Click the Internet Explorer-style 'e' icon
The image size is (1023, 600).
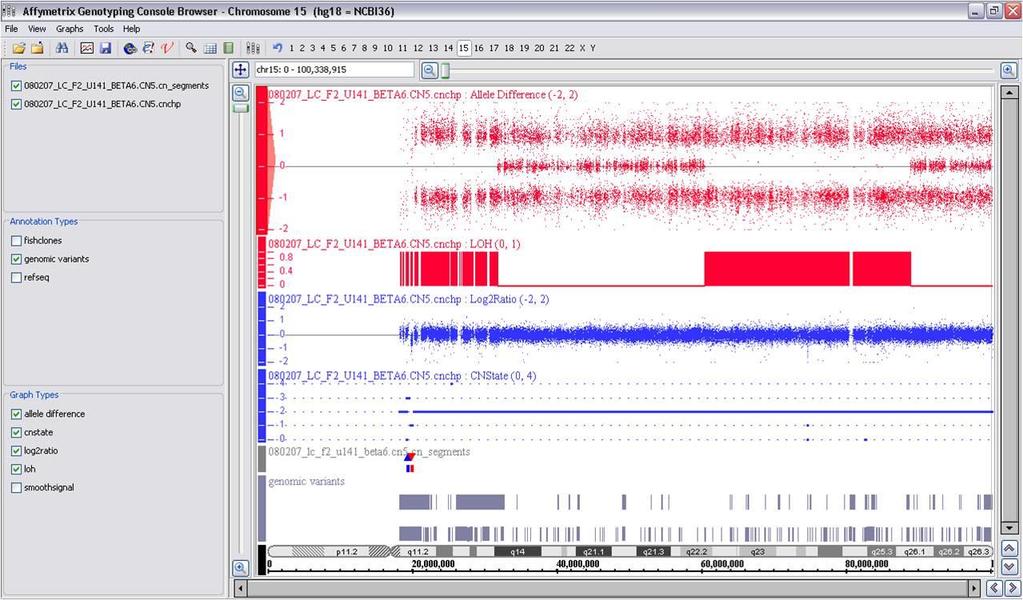click(x=148, y=48)
